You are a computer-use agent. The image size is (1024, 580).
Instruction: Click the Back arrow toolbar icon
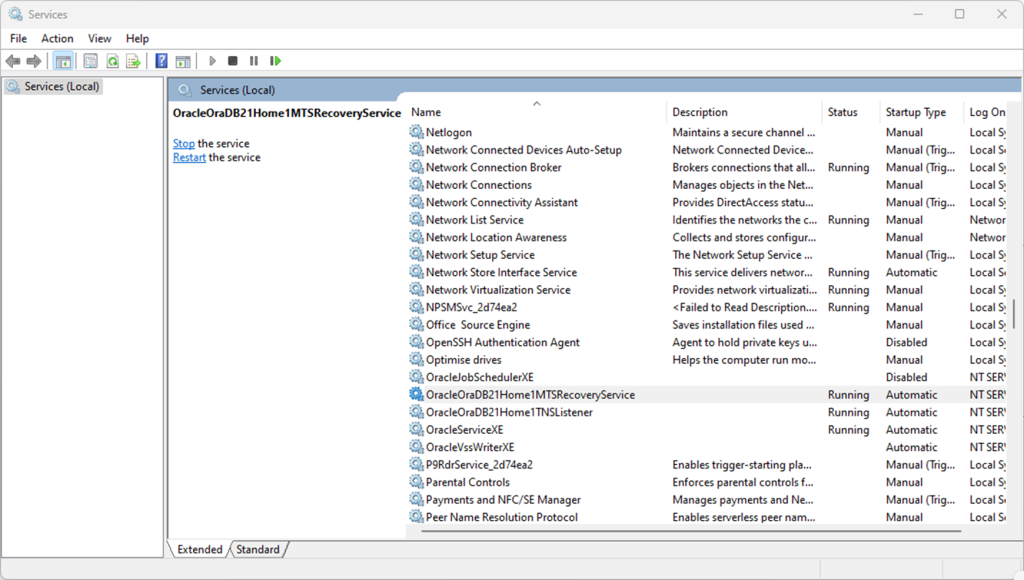(x=13, y=61)
